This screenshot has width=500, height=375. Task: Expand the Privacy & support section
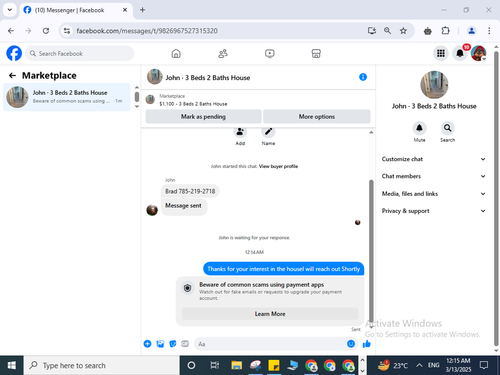tap(433, 211)
